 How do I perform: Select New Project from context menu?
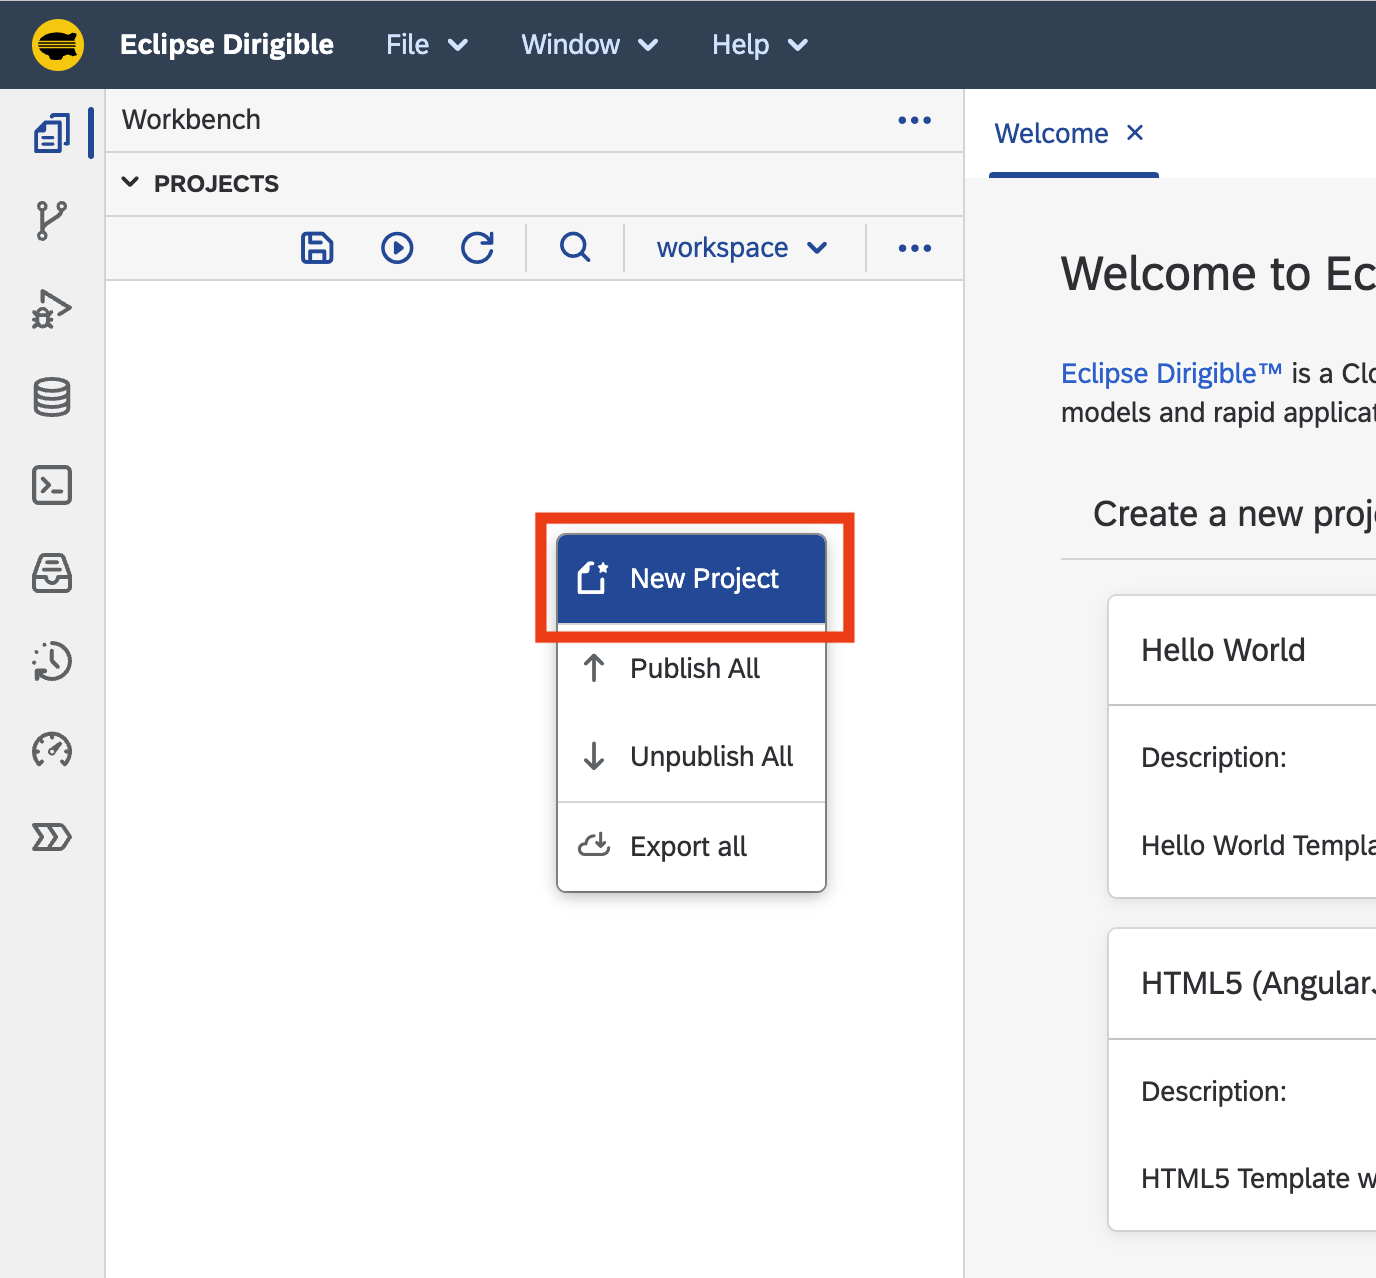tap(691, 579)
